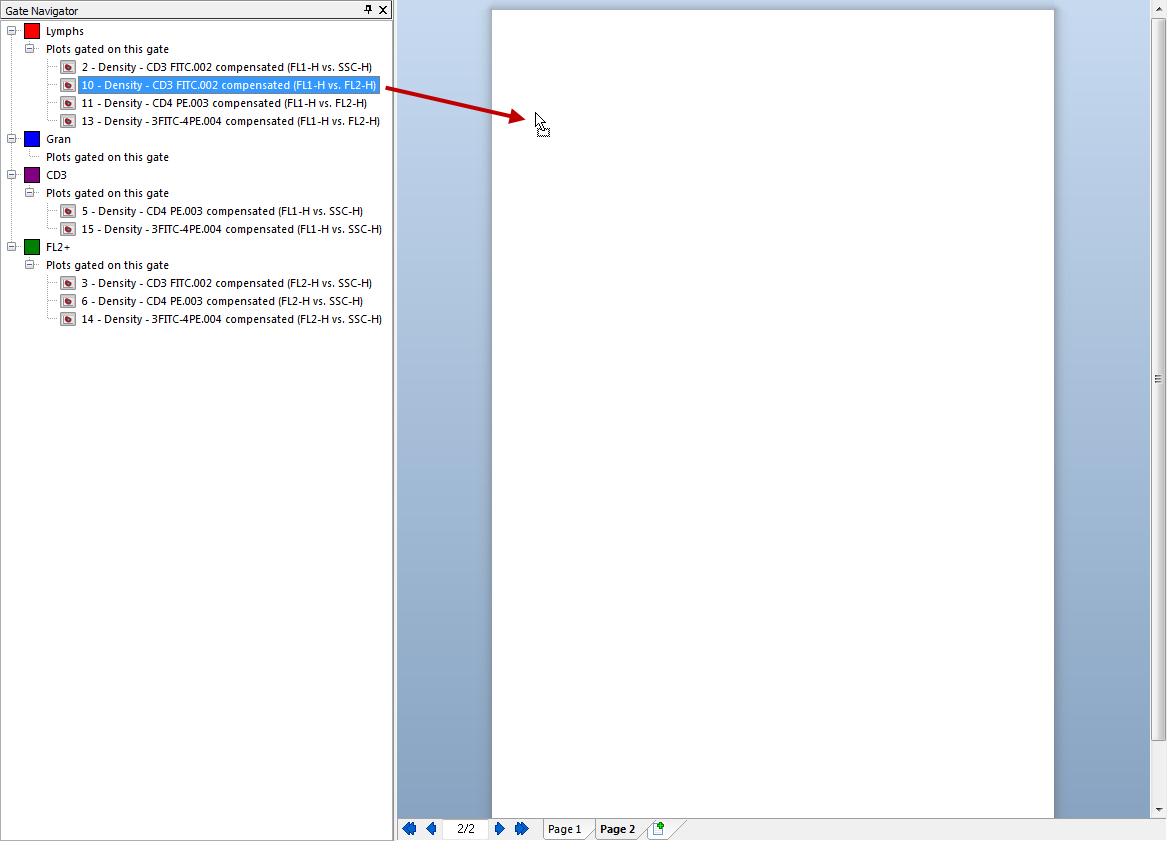Viewport: 1167px width, 841px height.
Task: Click the red Lymphs color swatch
Action: (32, 31)
